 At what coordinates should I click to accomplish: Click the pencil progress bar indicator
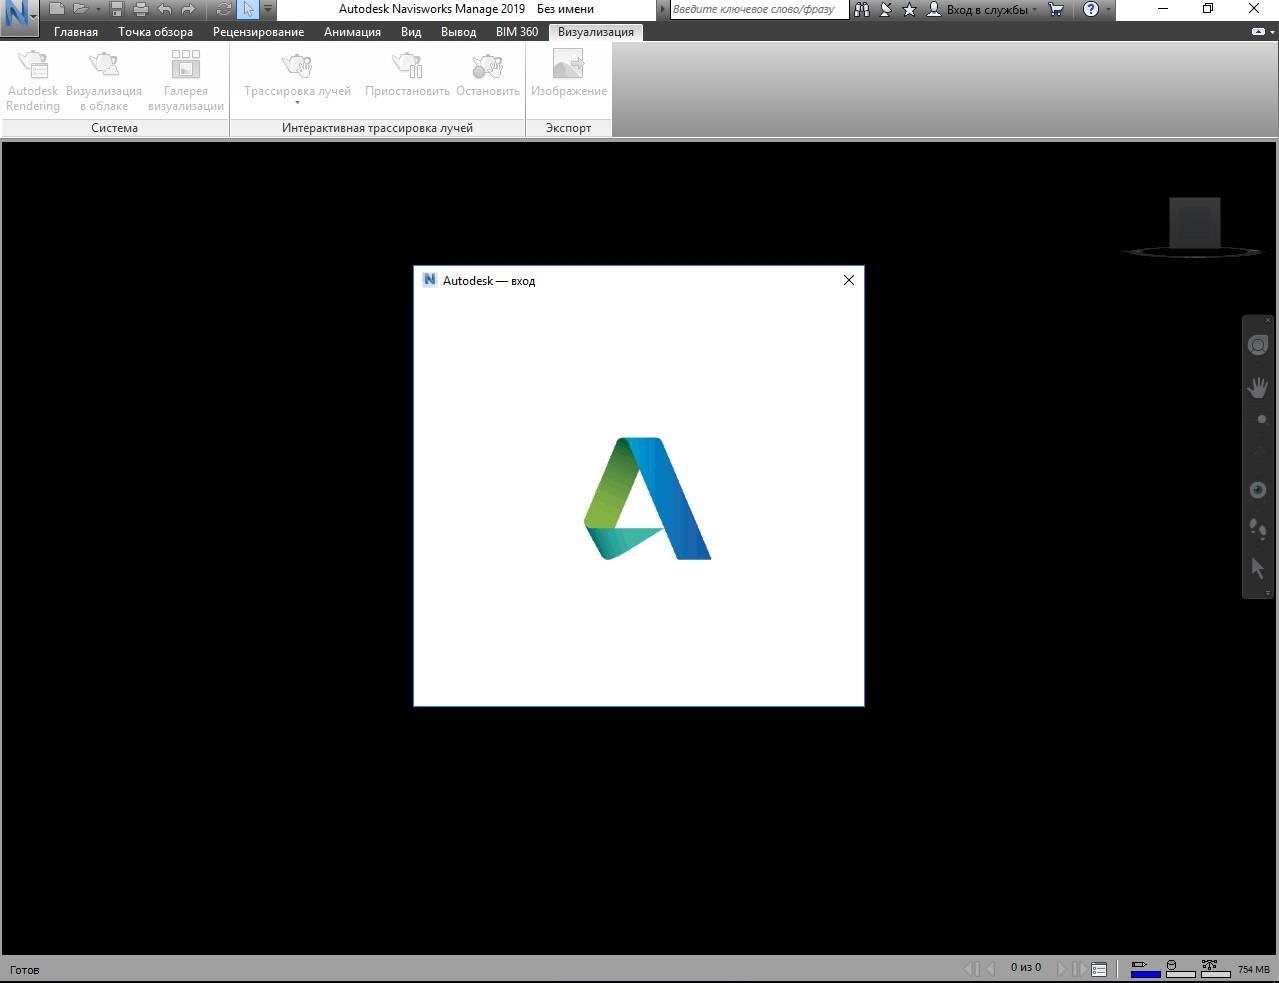[x=1145, y=968]
